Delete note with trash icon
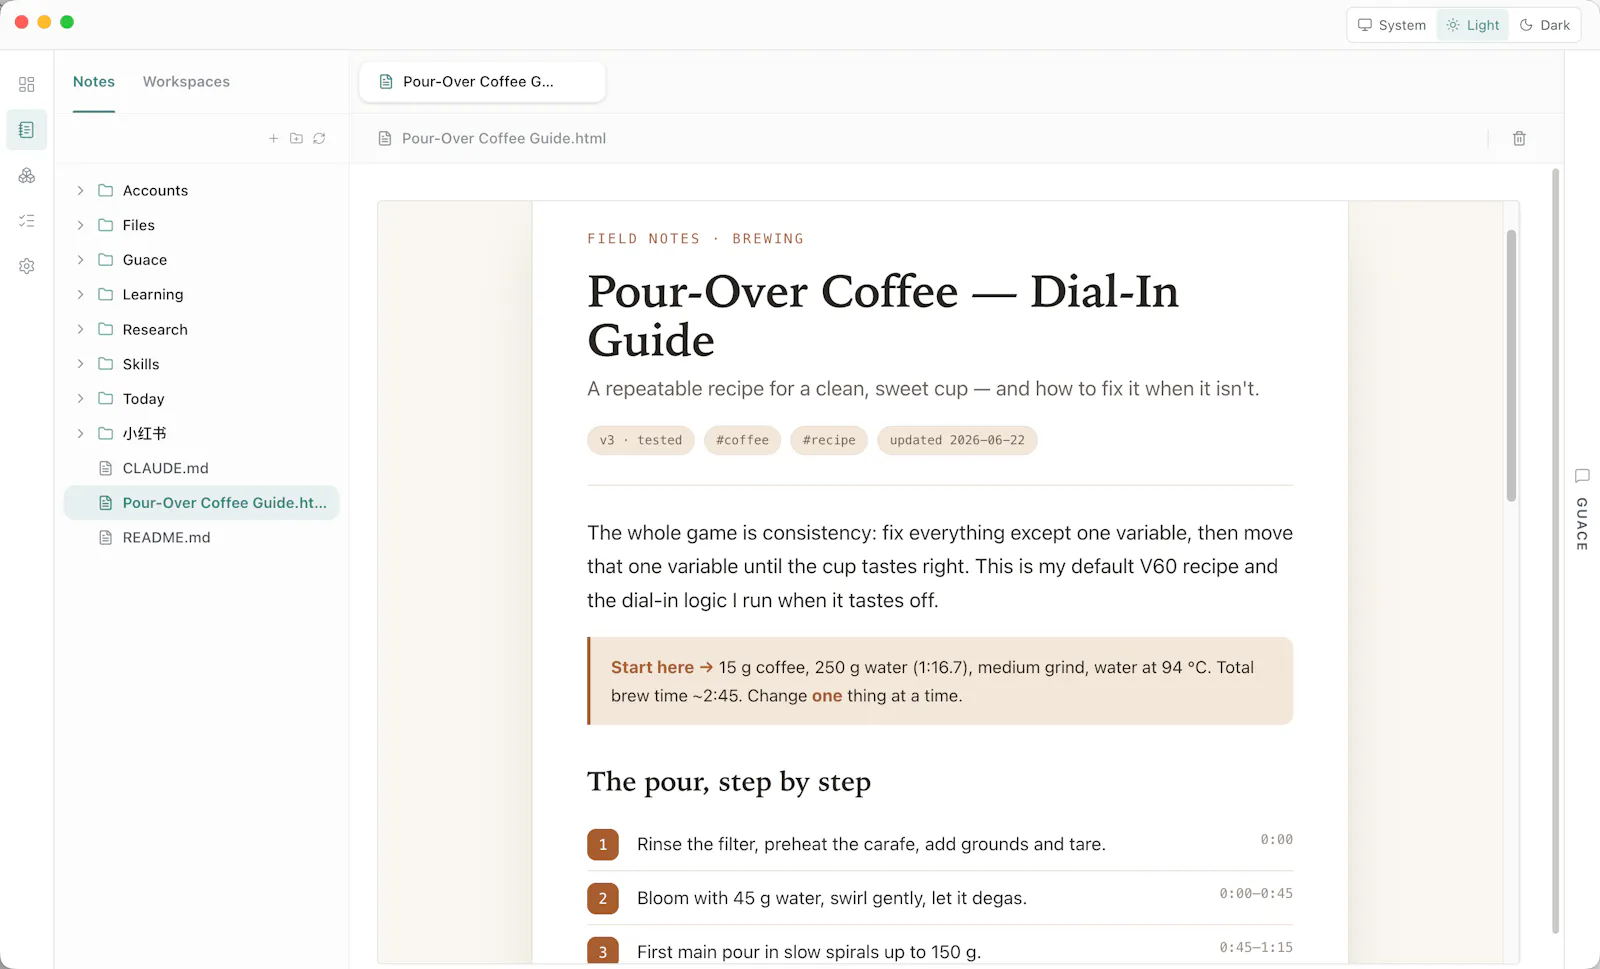 pos(1519,138)
